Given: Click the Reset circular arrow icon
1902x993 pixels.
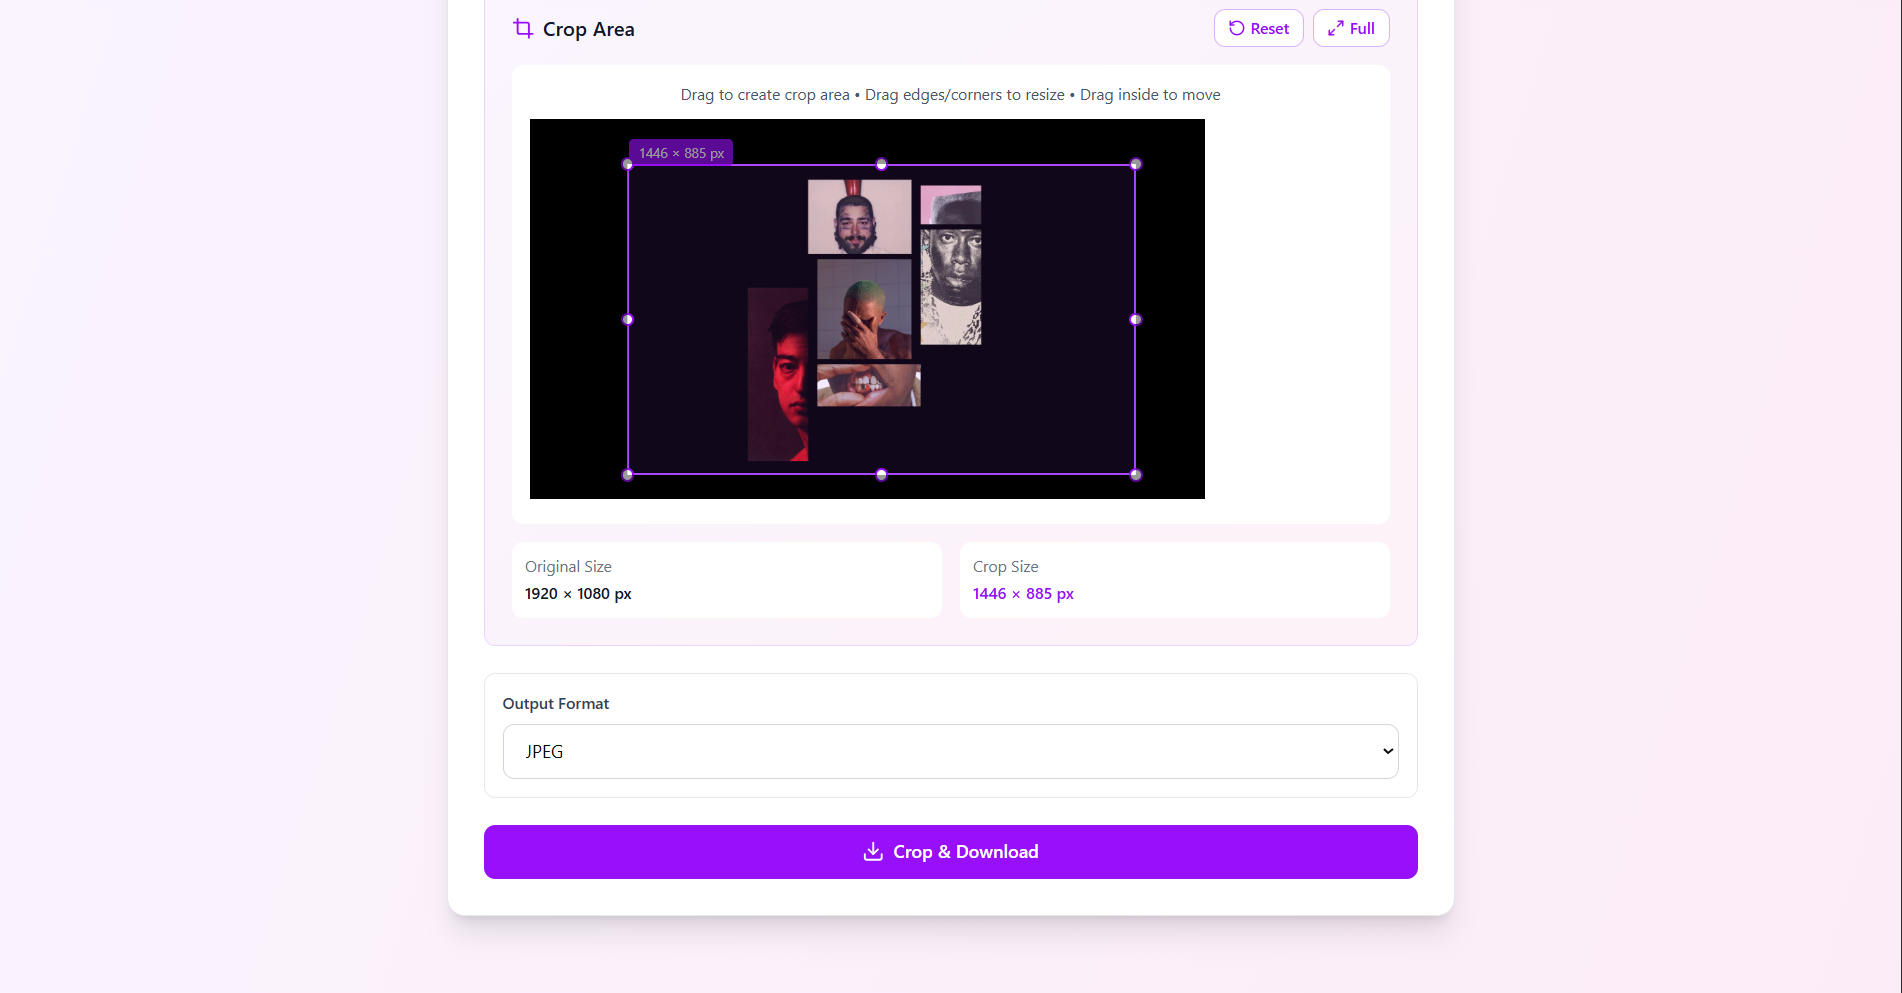Looking at the screenshot, I should click(1237, 28).
